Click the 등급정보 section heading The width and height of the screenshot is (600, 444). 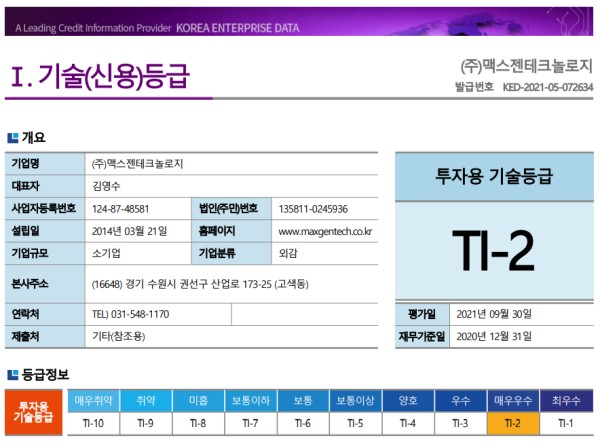pos(46,374)
